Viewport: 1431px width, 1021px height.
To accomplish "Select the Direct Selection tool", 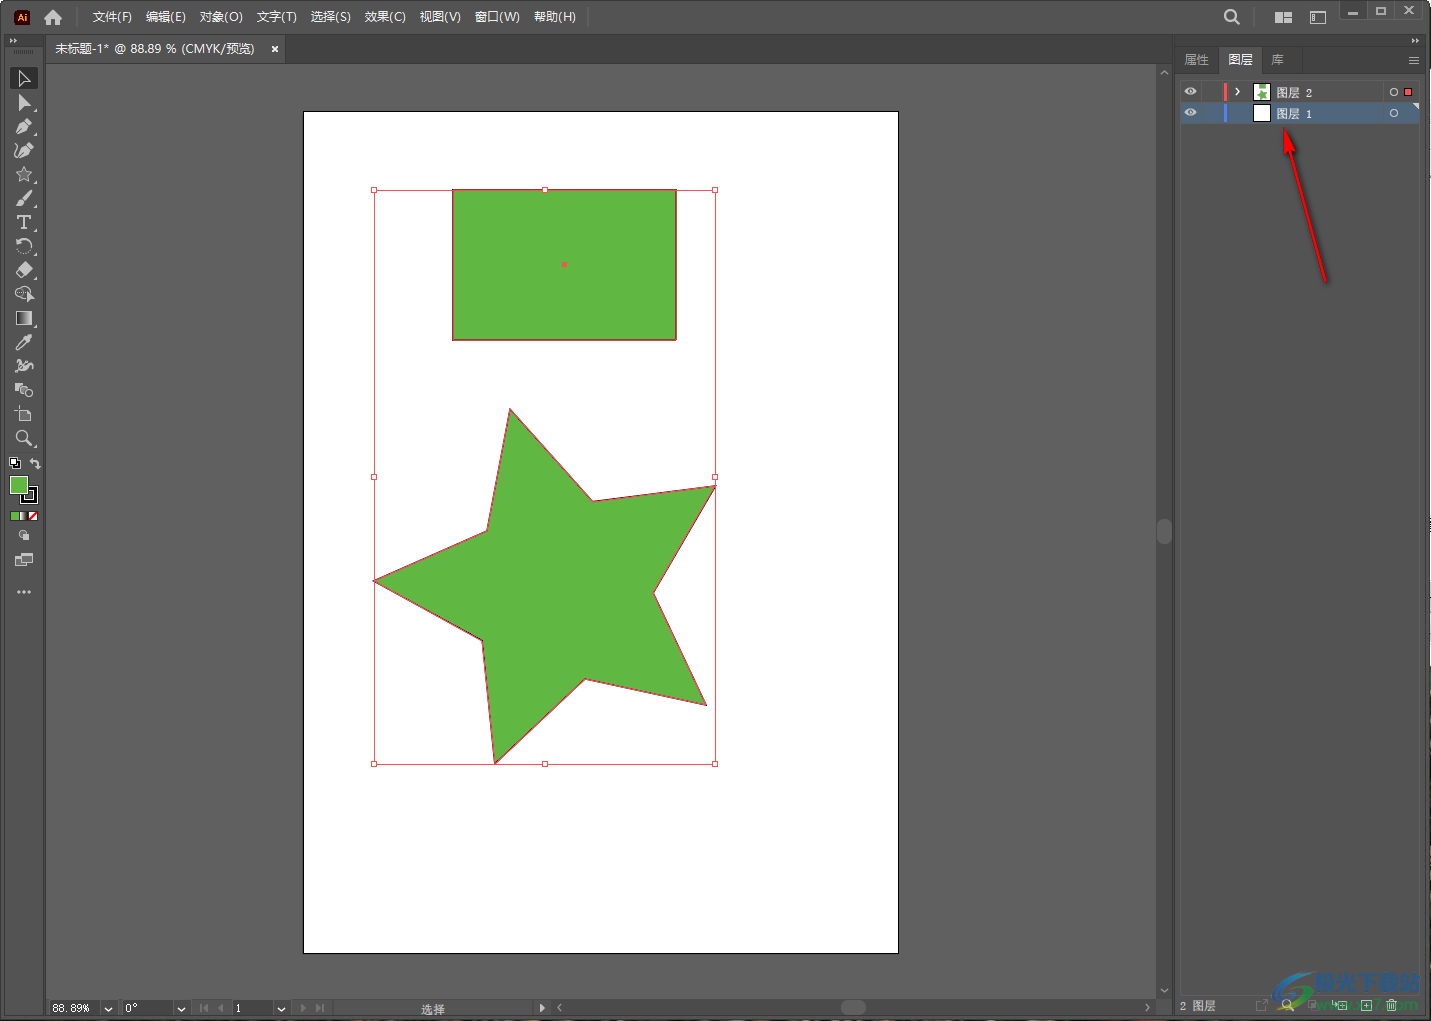I will coord(24,102).
